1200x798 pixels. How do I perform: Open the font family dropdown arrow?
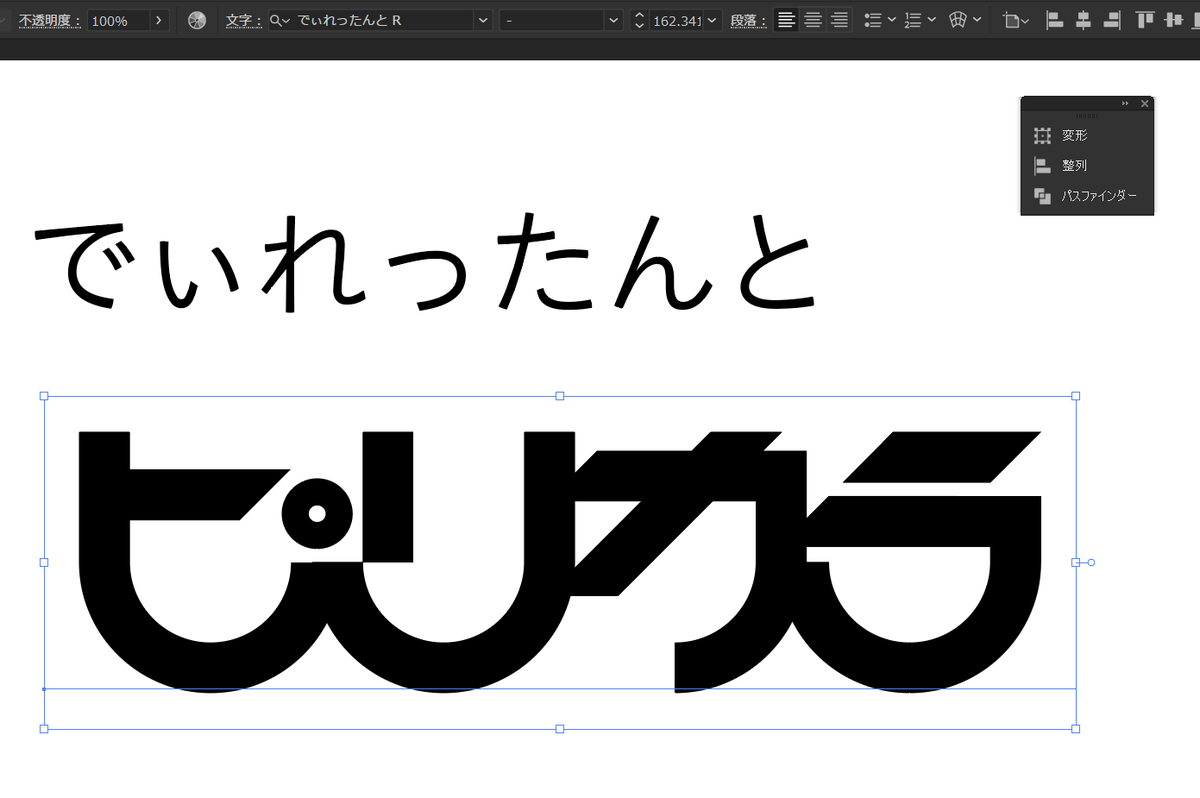[x=484, y=20]
